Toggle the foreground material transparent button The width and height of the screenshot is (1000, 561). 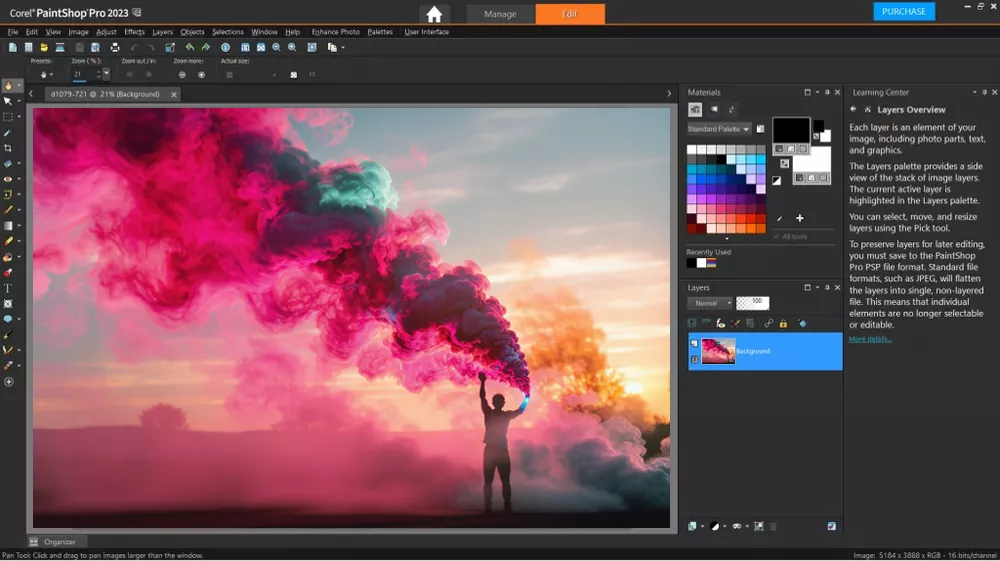(803, 149)
